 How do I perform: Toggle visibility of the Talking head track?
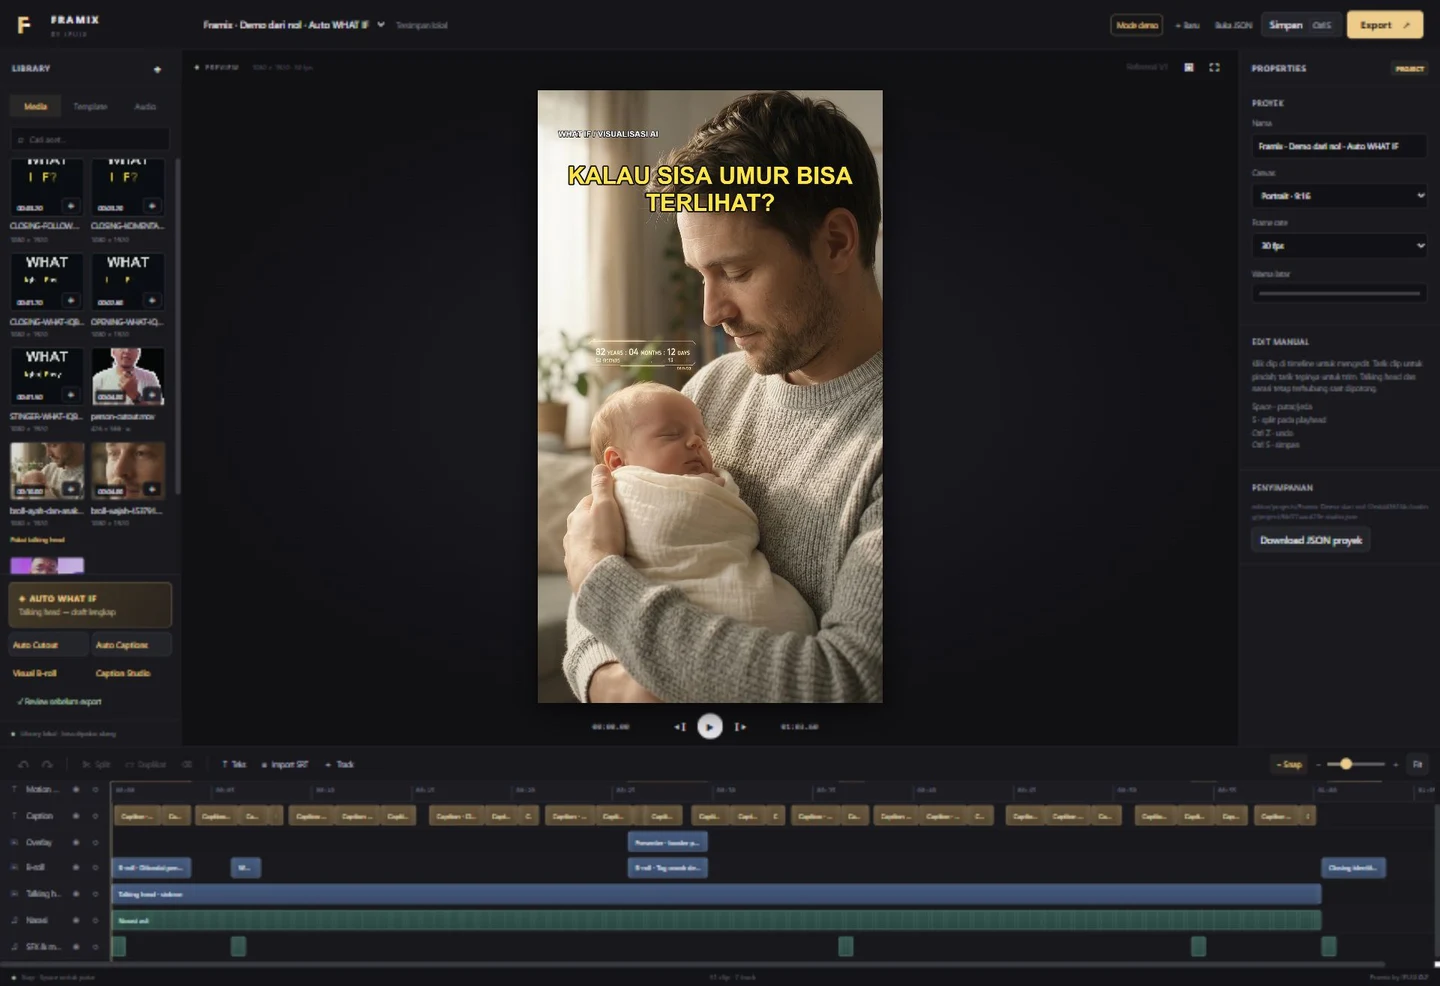tap(76, 894)
